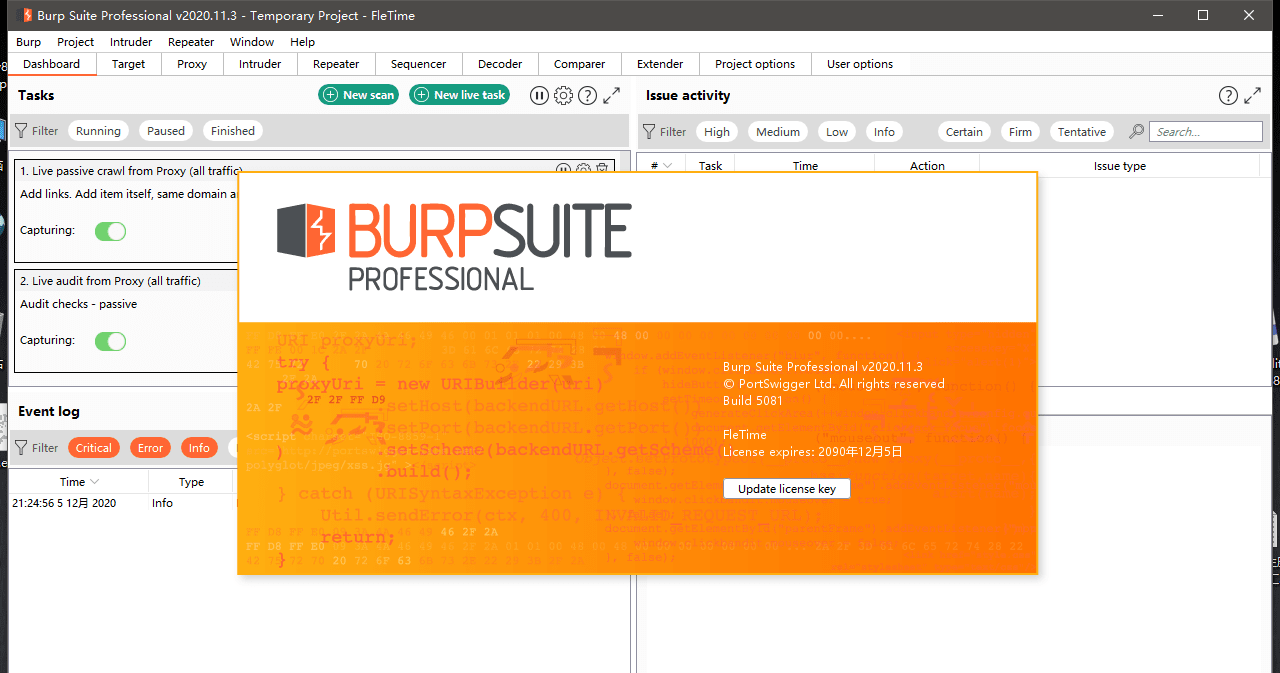1280x673 pixels.
Task: Toggle the Tentative confidence filter
Action: pos(1082,132)
